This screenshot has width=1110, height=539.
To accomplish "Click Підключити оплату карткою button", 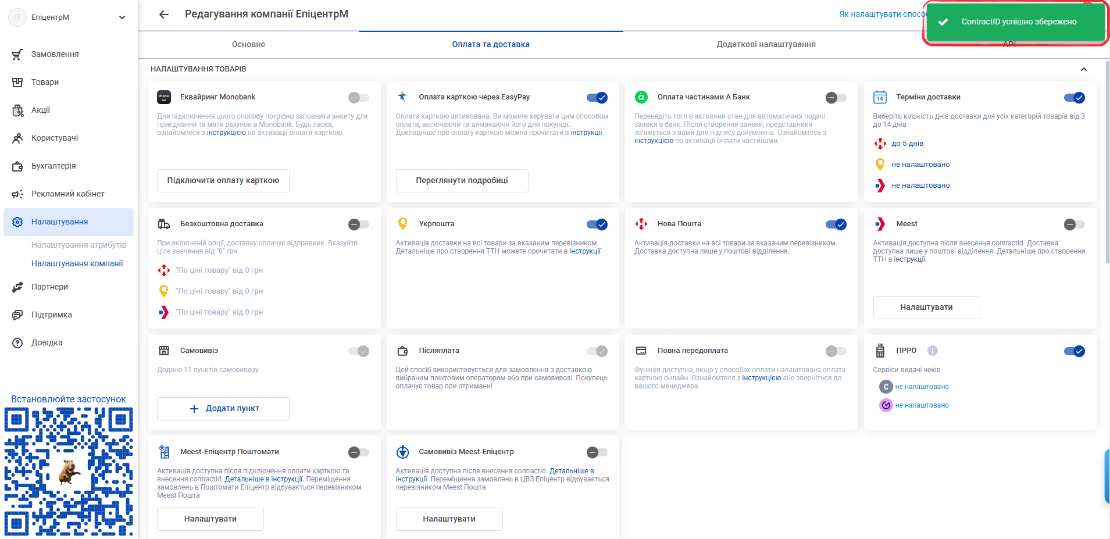I will coord(223,180).
